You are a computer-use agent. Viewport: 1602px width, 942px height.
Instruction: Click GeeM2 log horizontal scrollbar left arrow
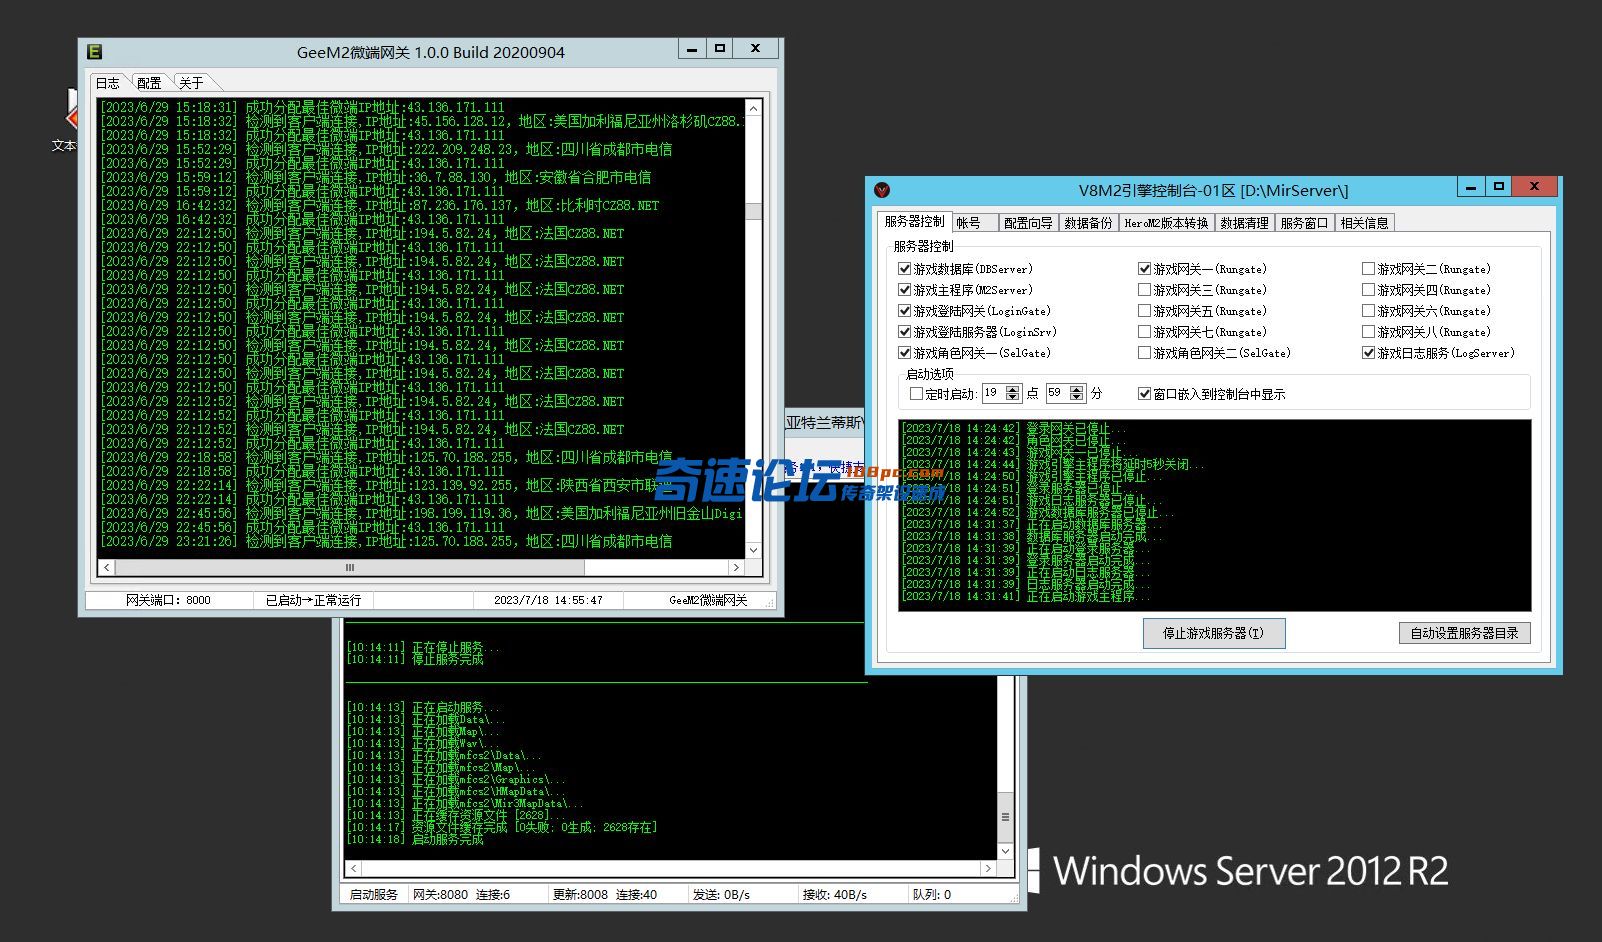(x=107, y=567)
